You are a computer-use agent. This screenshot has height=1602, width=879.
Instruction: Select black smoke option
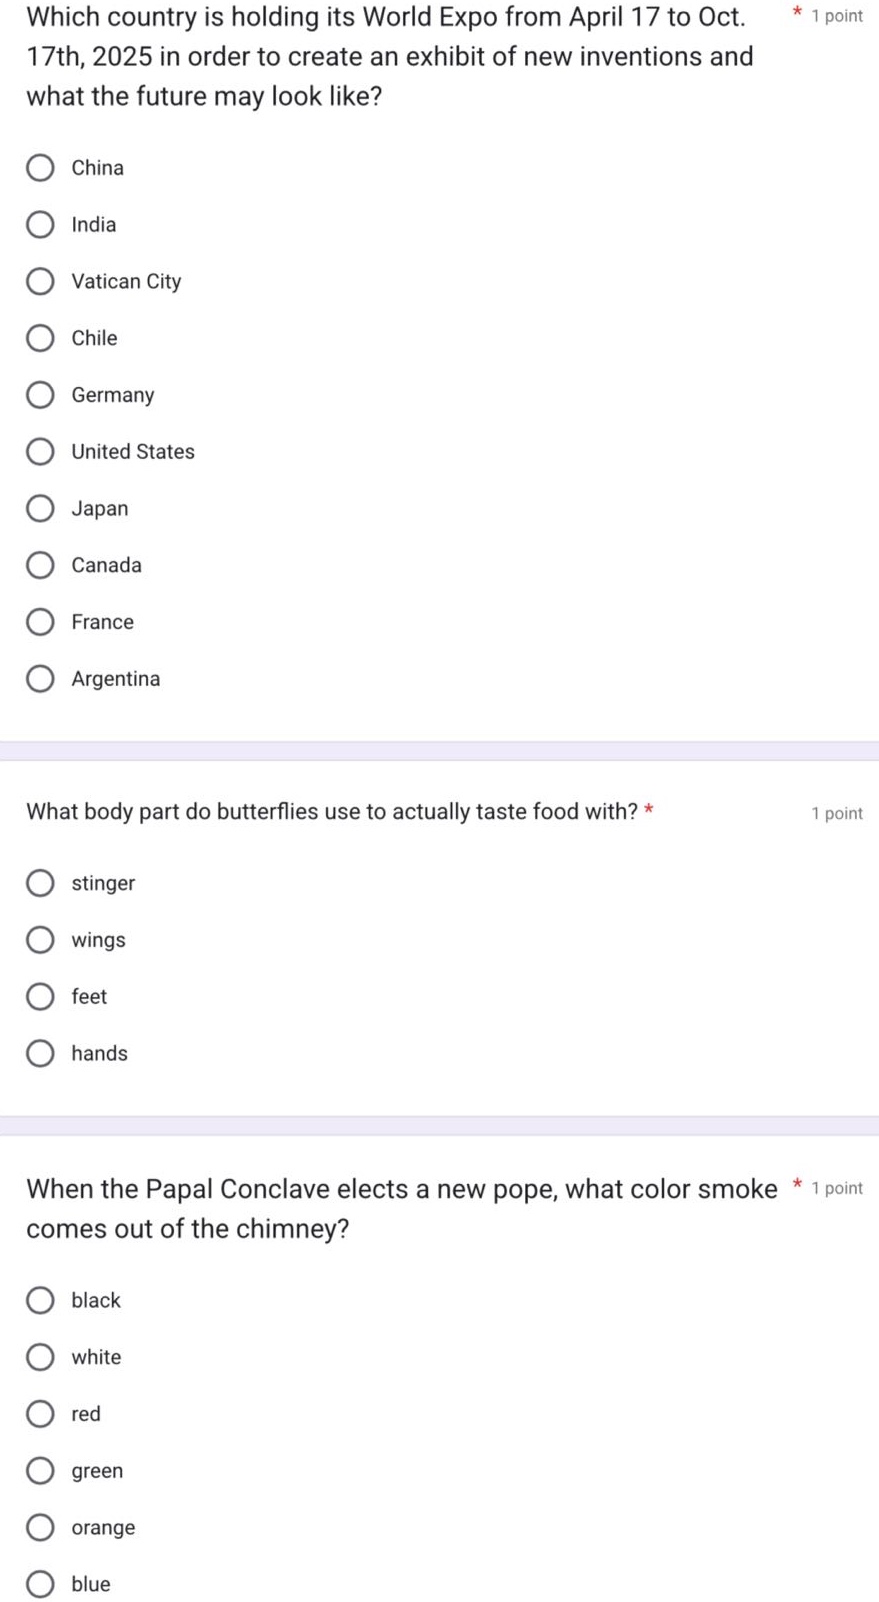pos(40,1301)
